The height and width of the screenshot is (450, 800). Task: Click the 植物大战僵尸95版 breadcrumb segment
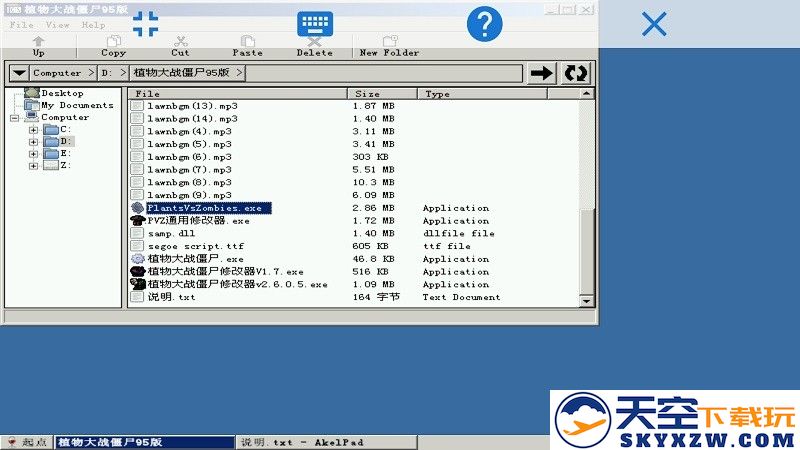[182, 73]
